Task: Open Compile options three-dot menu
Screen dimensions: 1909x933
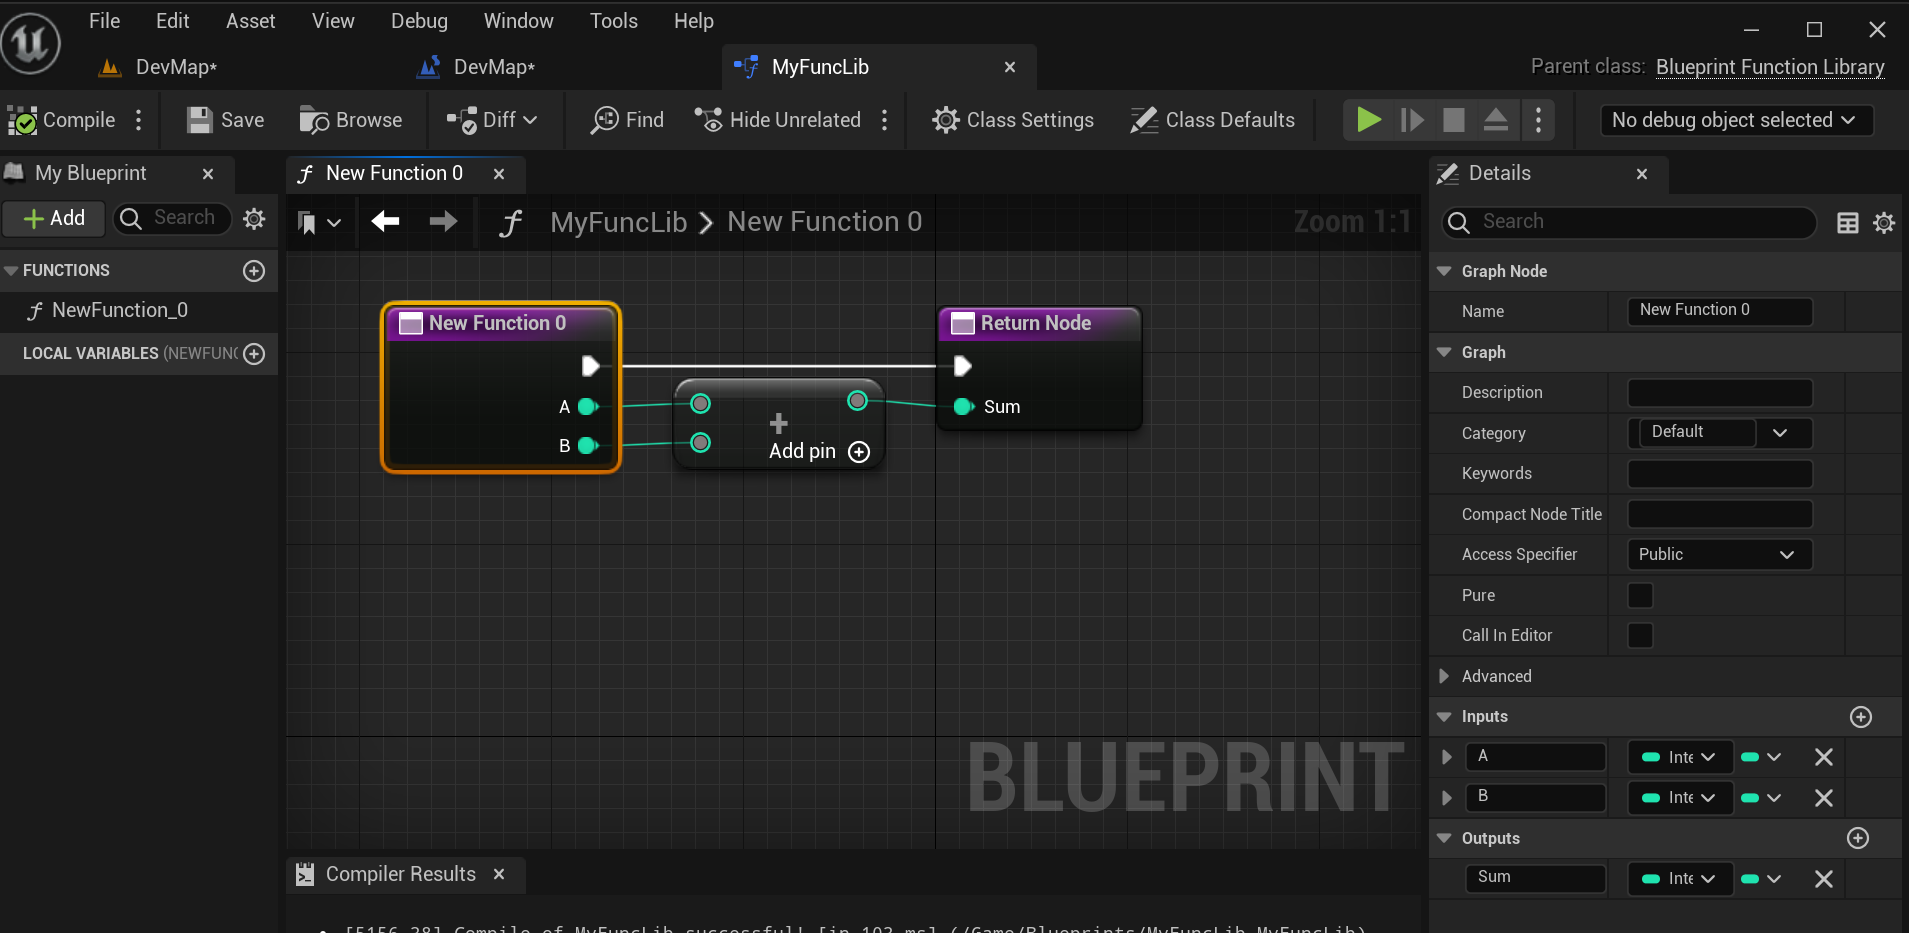Action: click(139, 120)
